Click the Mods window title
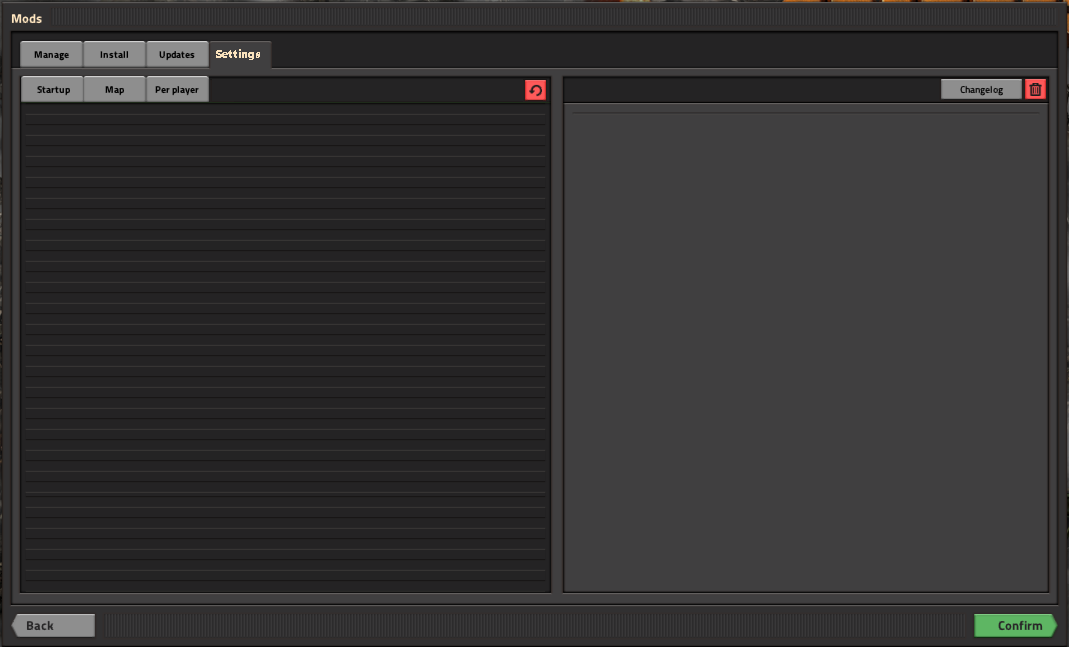 point(27,18)
